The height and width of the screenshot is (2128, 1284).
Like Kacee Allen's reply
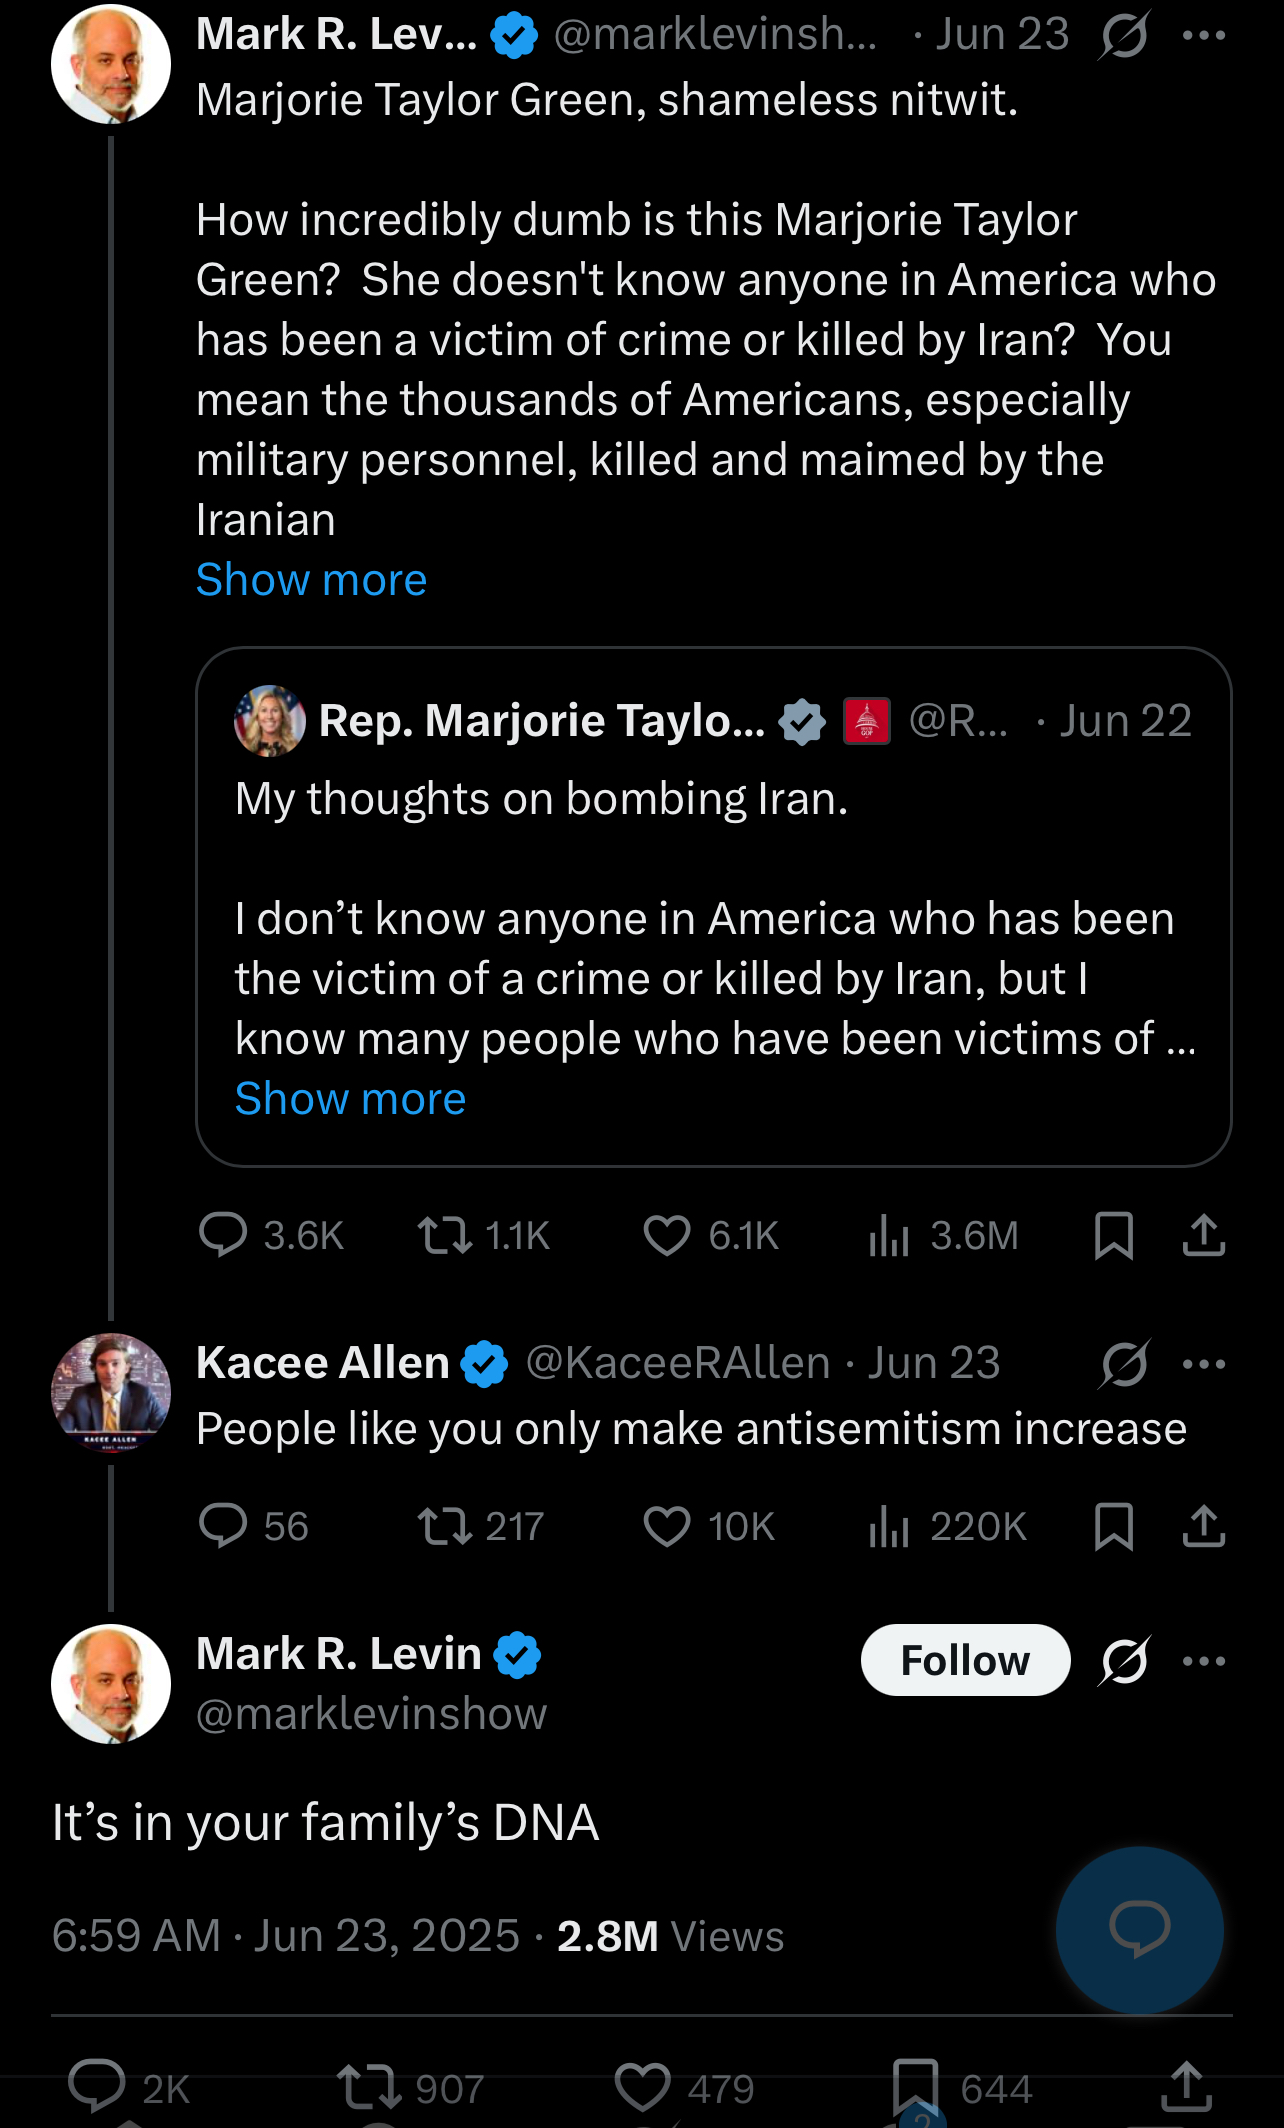click(667, 1526)
